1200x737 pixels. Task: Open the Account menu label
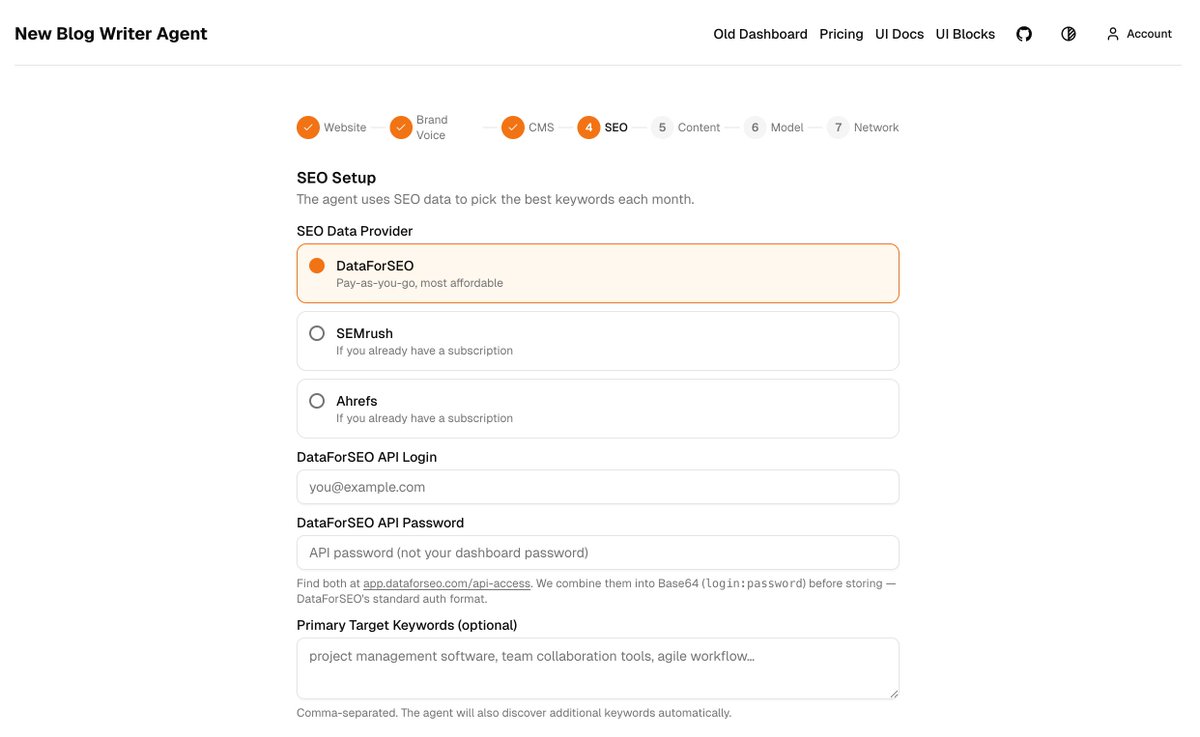(x=1149, y=34)
